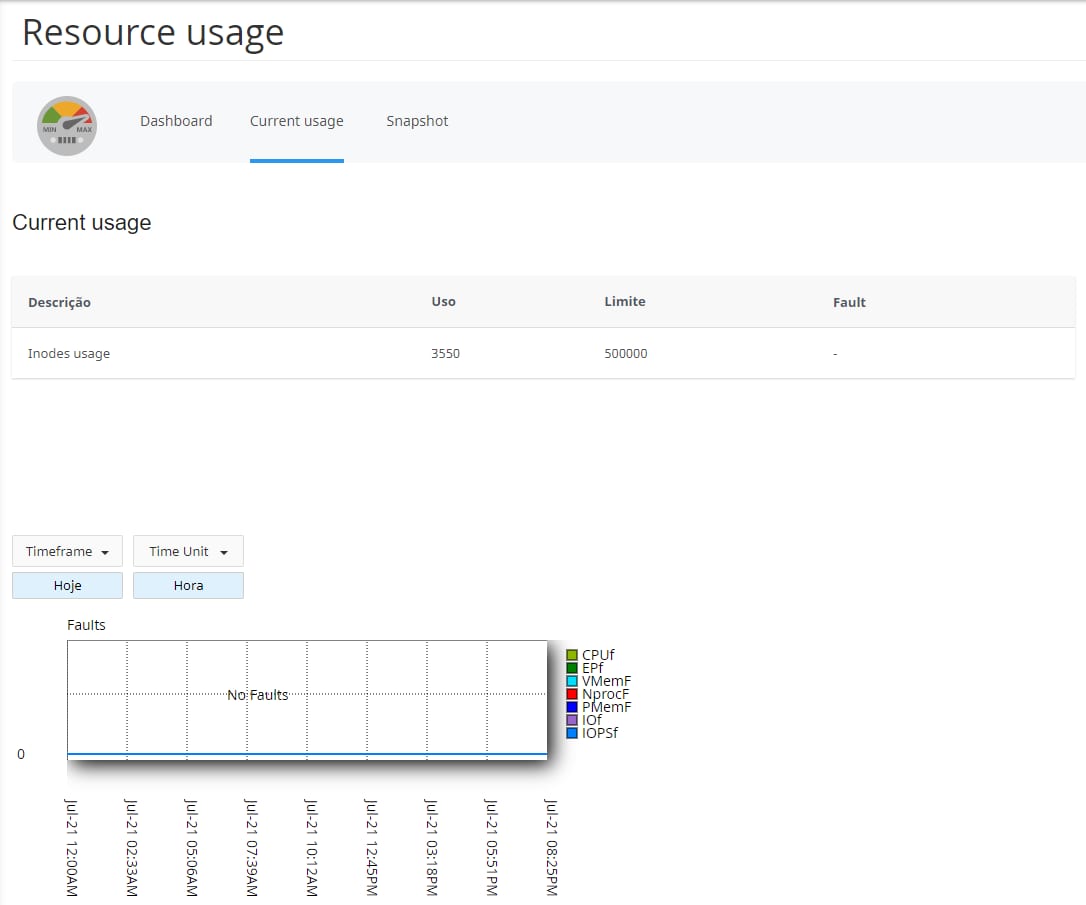Select the Current usage tab
The height and width of the screenshot is (905, 1086).
click(296, 121)
